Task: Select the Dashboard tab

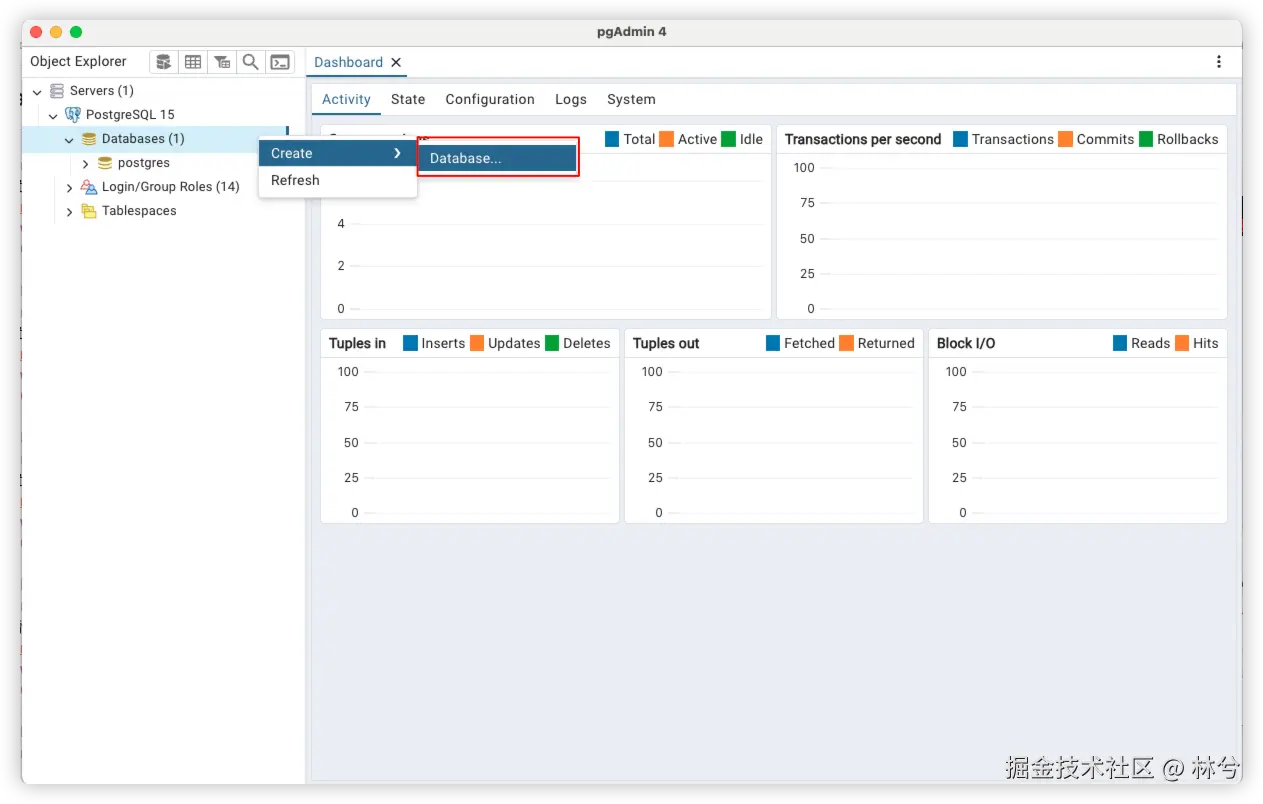Action: (x=348, y=62)
